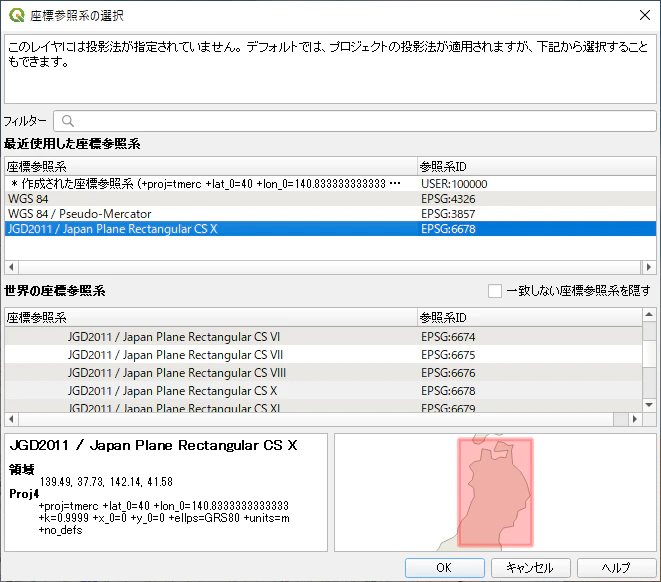Click the EPSG:6674 ID cell
Screen dimensions: 661x582
(x=448, y=337)
